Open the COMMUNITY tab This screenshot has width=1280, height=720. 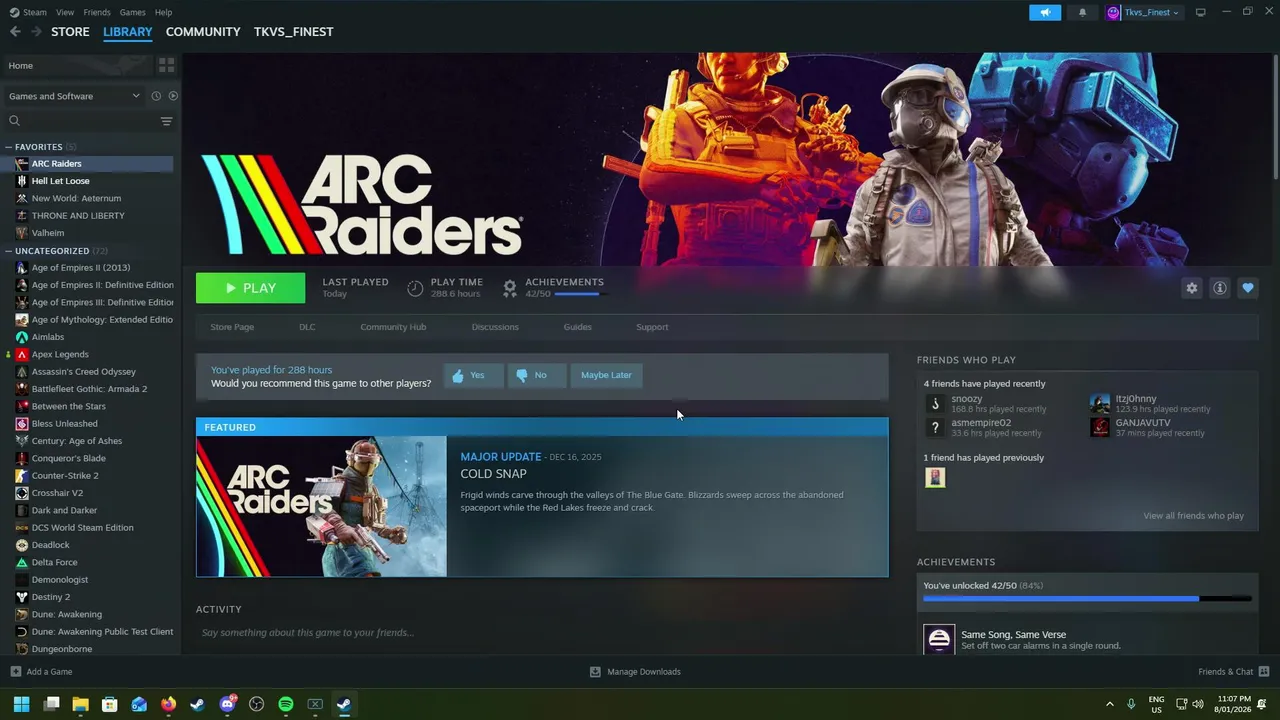[203, 32]
